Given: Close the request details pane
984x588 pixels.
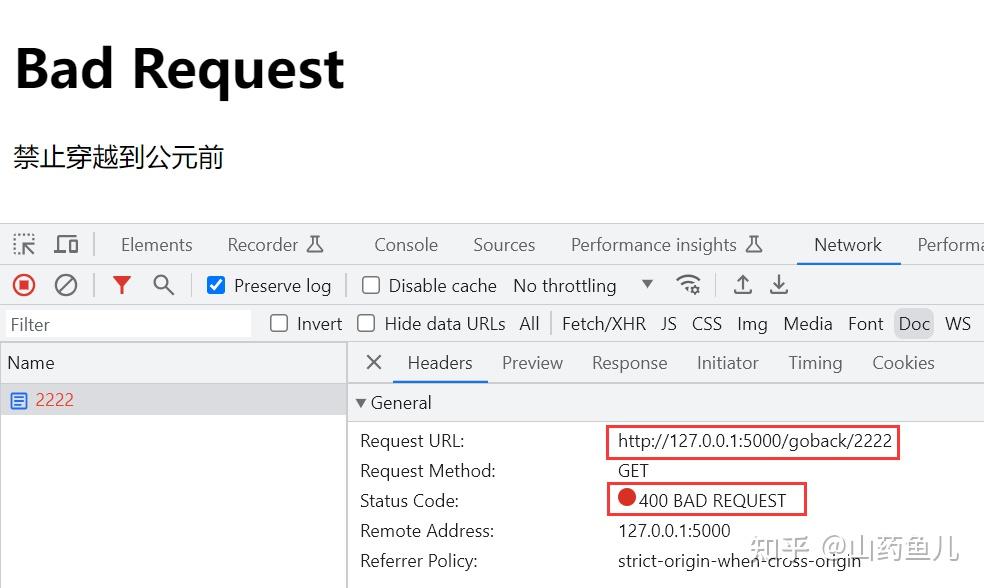Looking at the screenshot, I should (x=374, y=362).
